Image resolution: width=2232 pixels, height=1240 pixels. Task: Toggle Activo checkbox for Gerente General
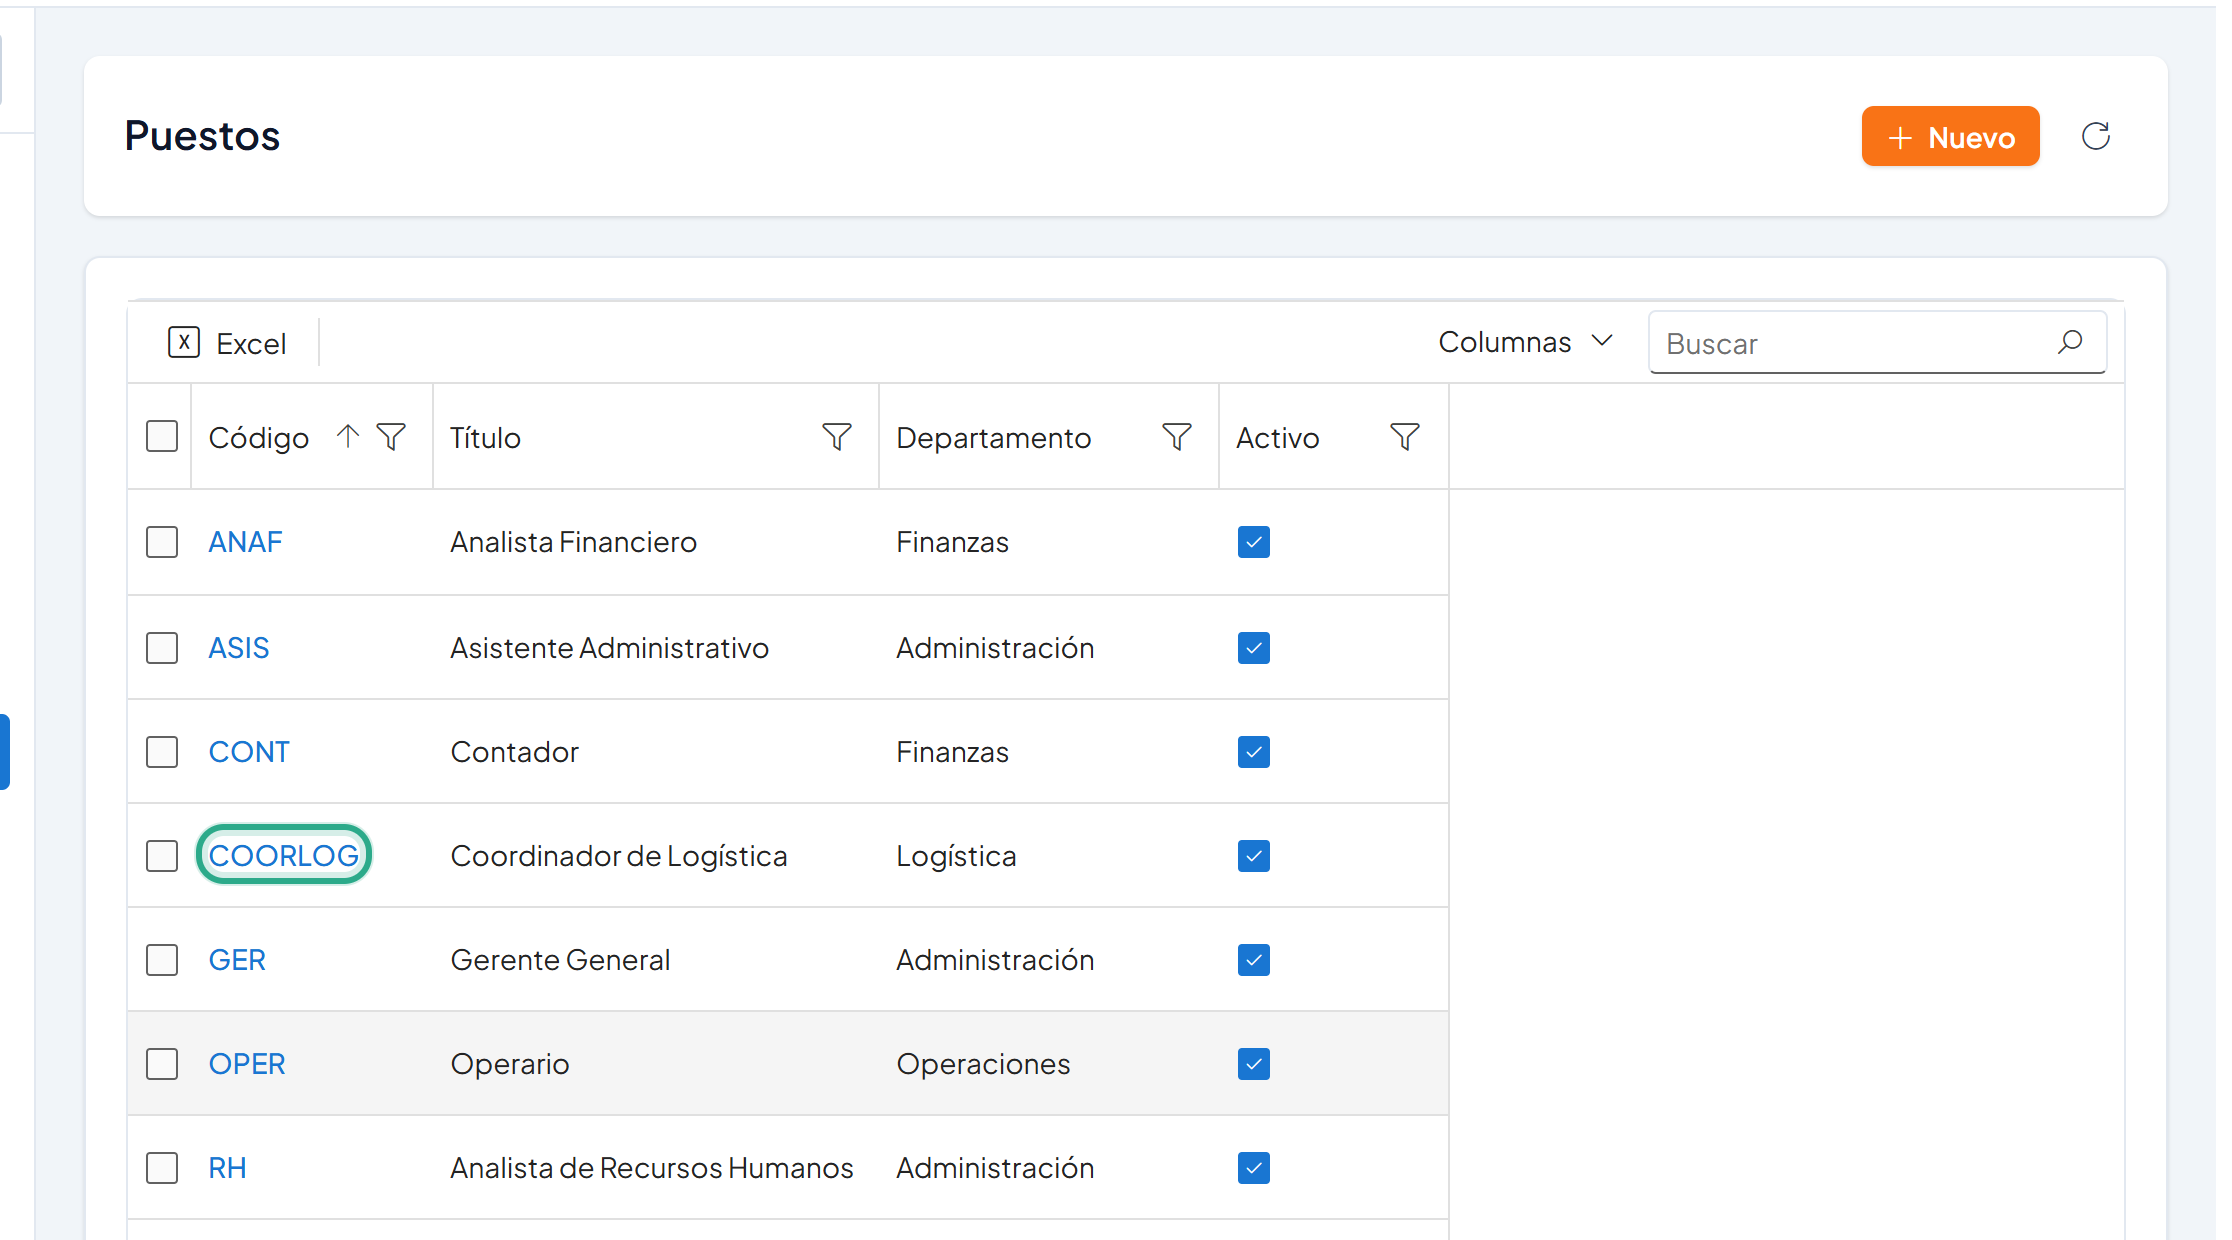click(x=1254, y=960)
